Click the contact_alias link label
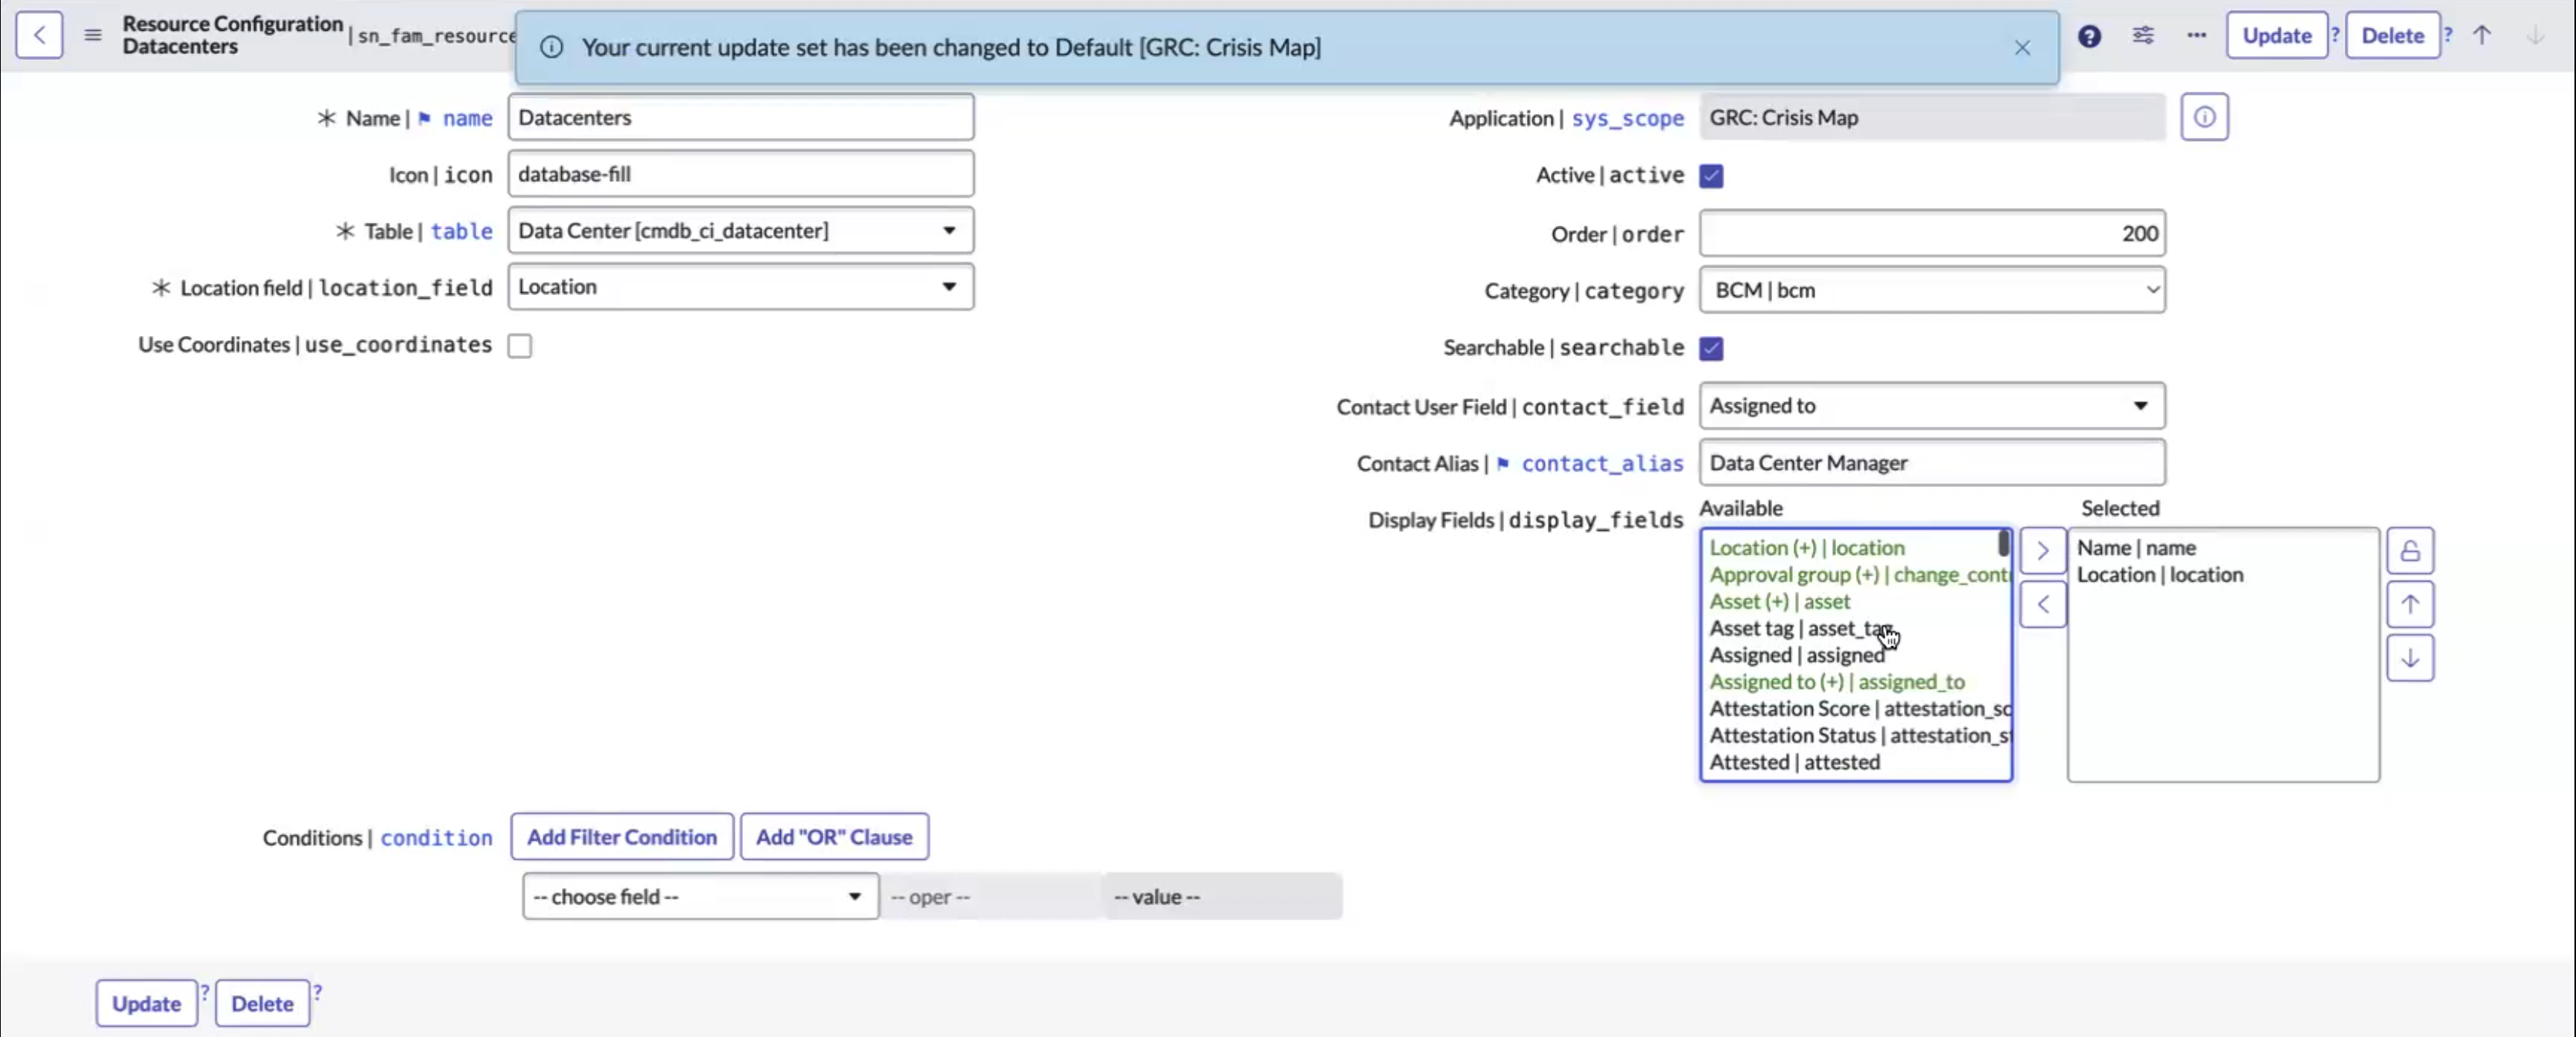The width and height of the screenshot is (2576, 1037). (1602, 464)
